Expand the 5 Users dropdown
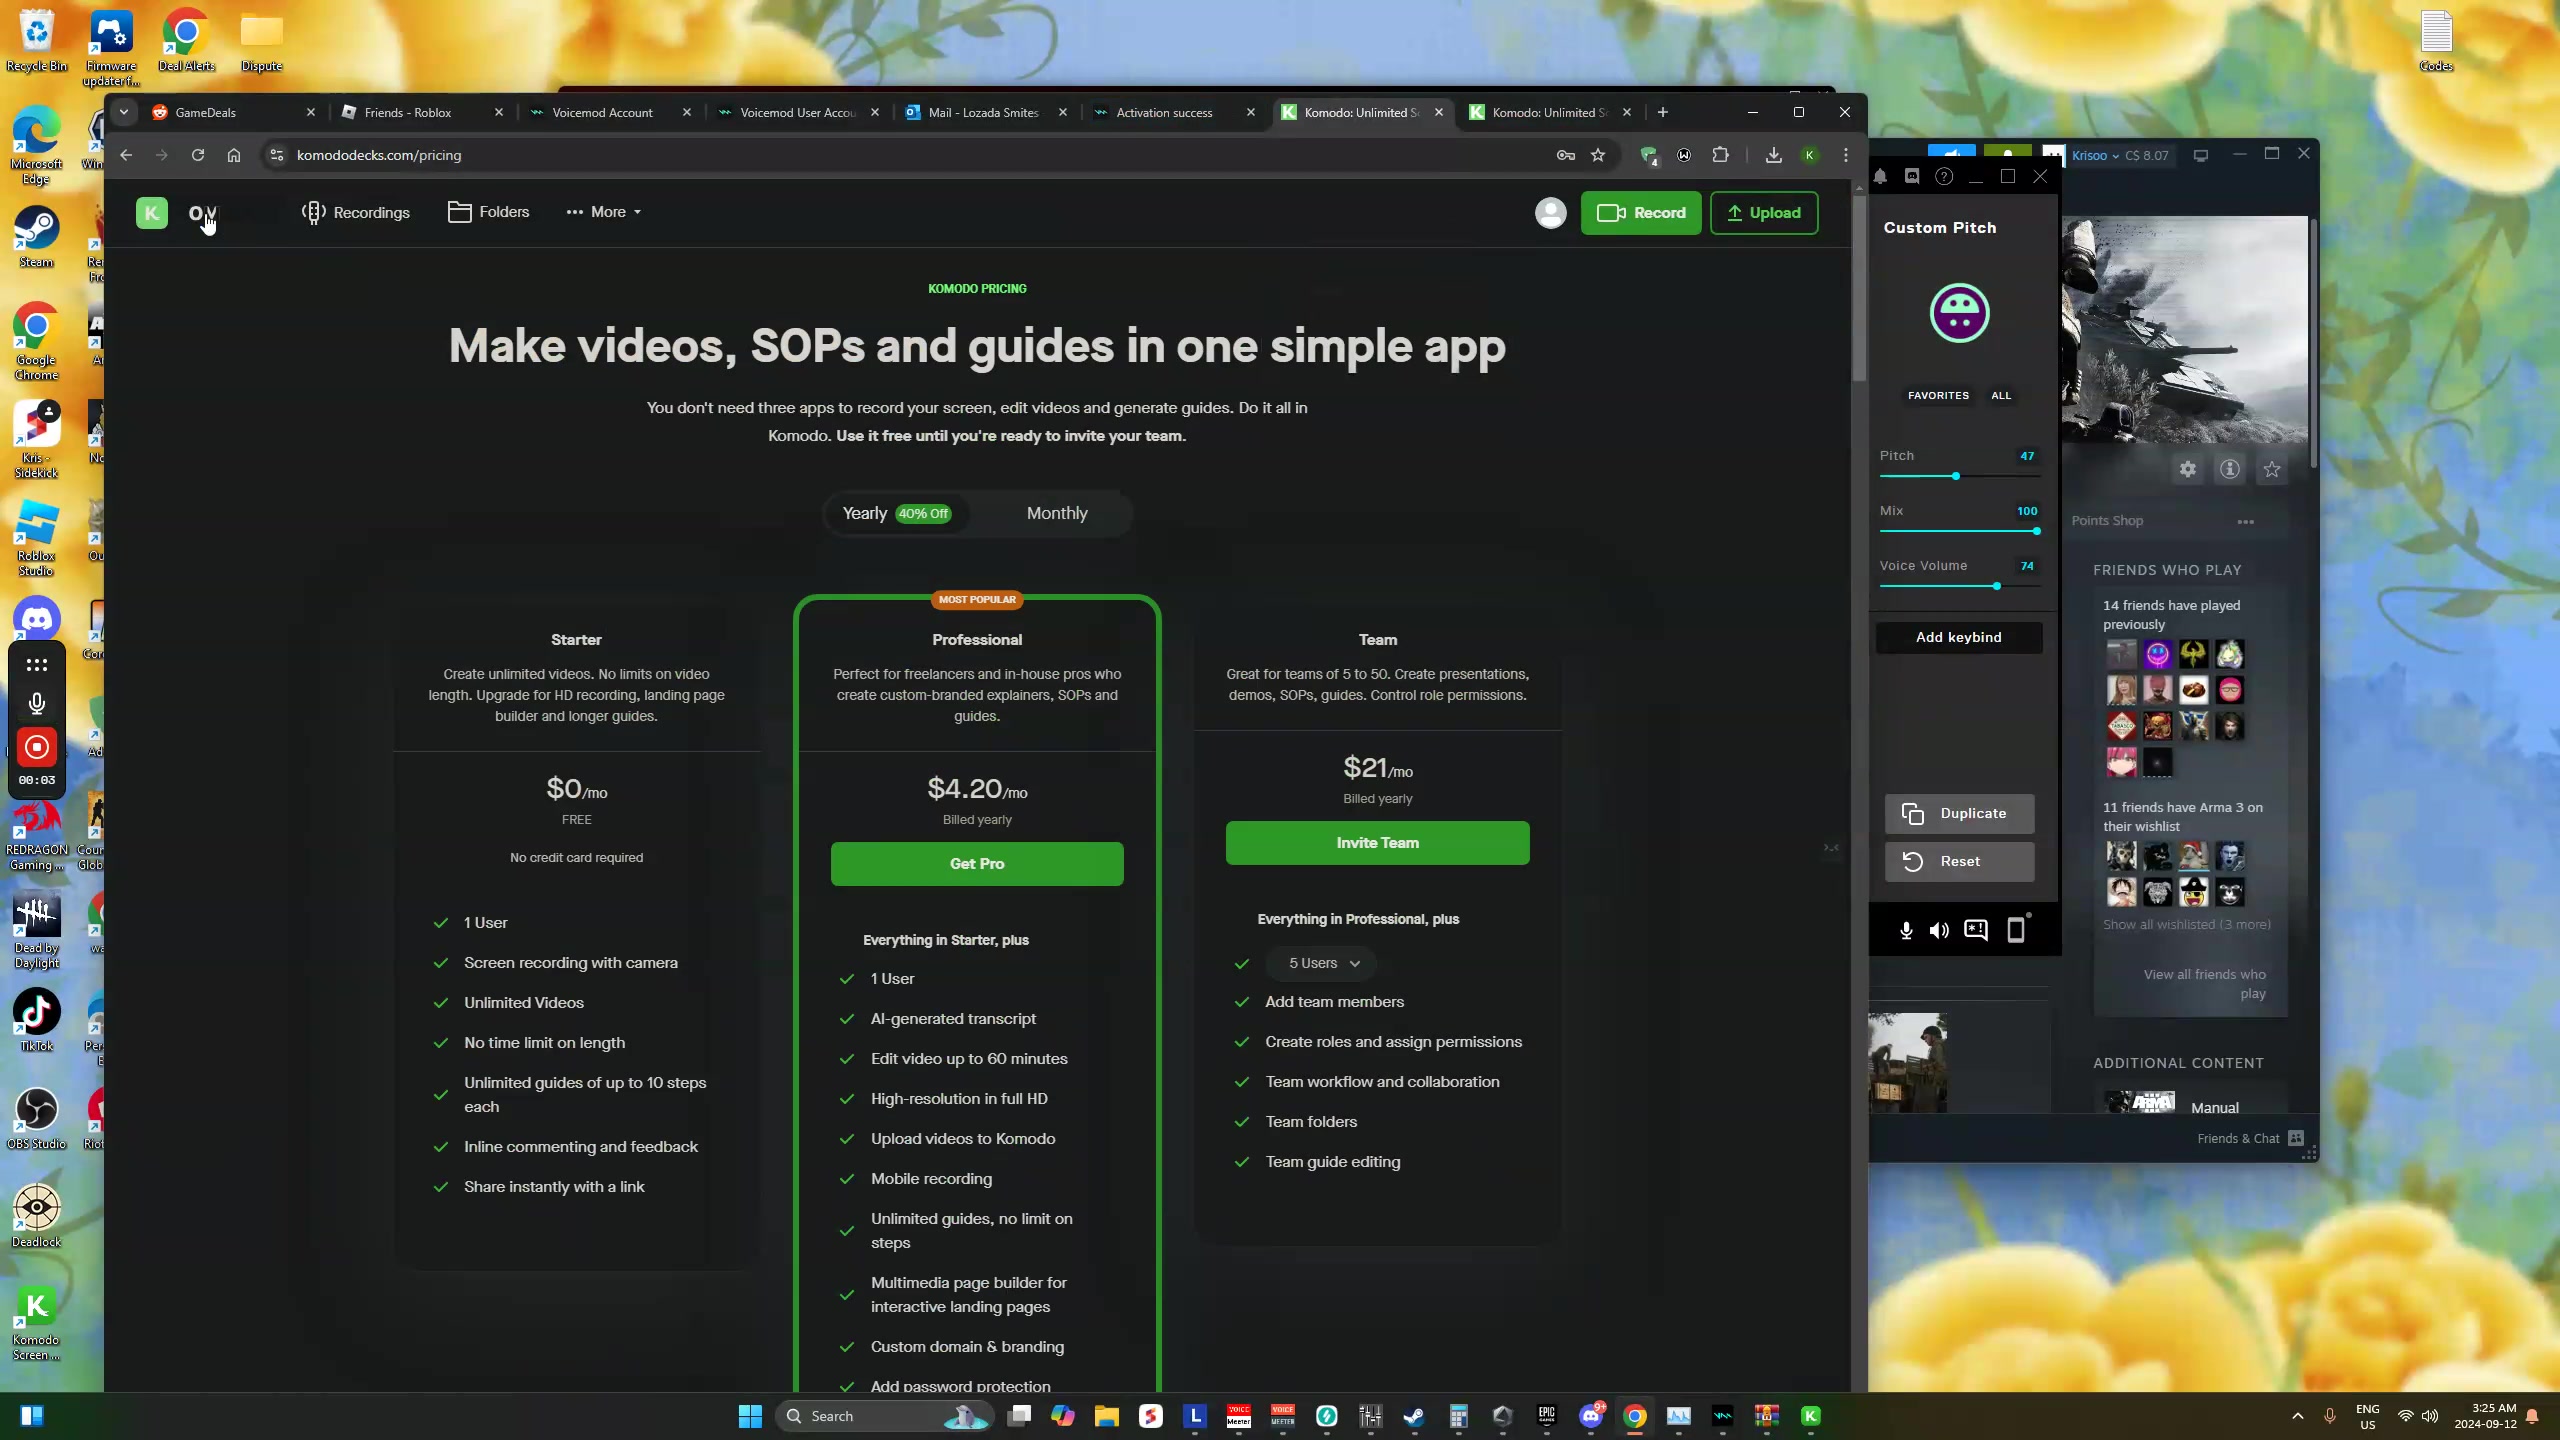 (1322, 964)
